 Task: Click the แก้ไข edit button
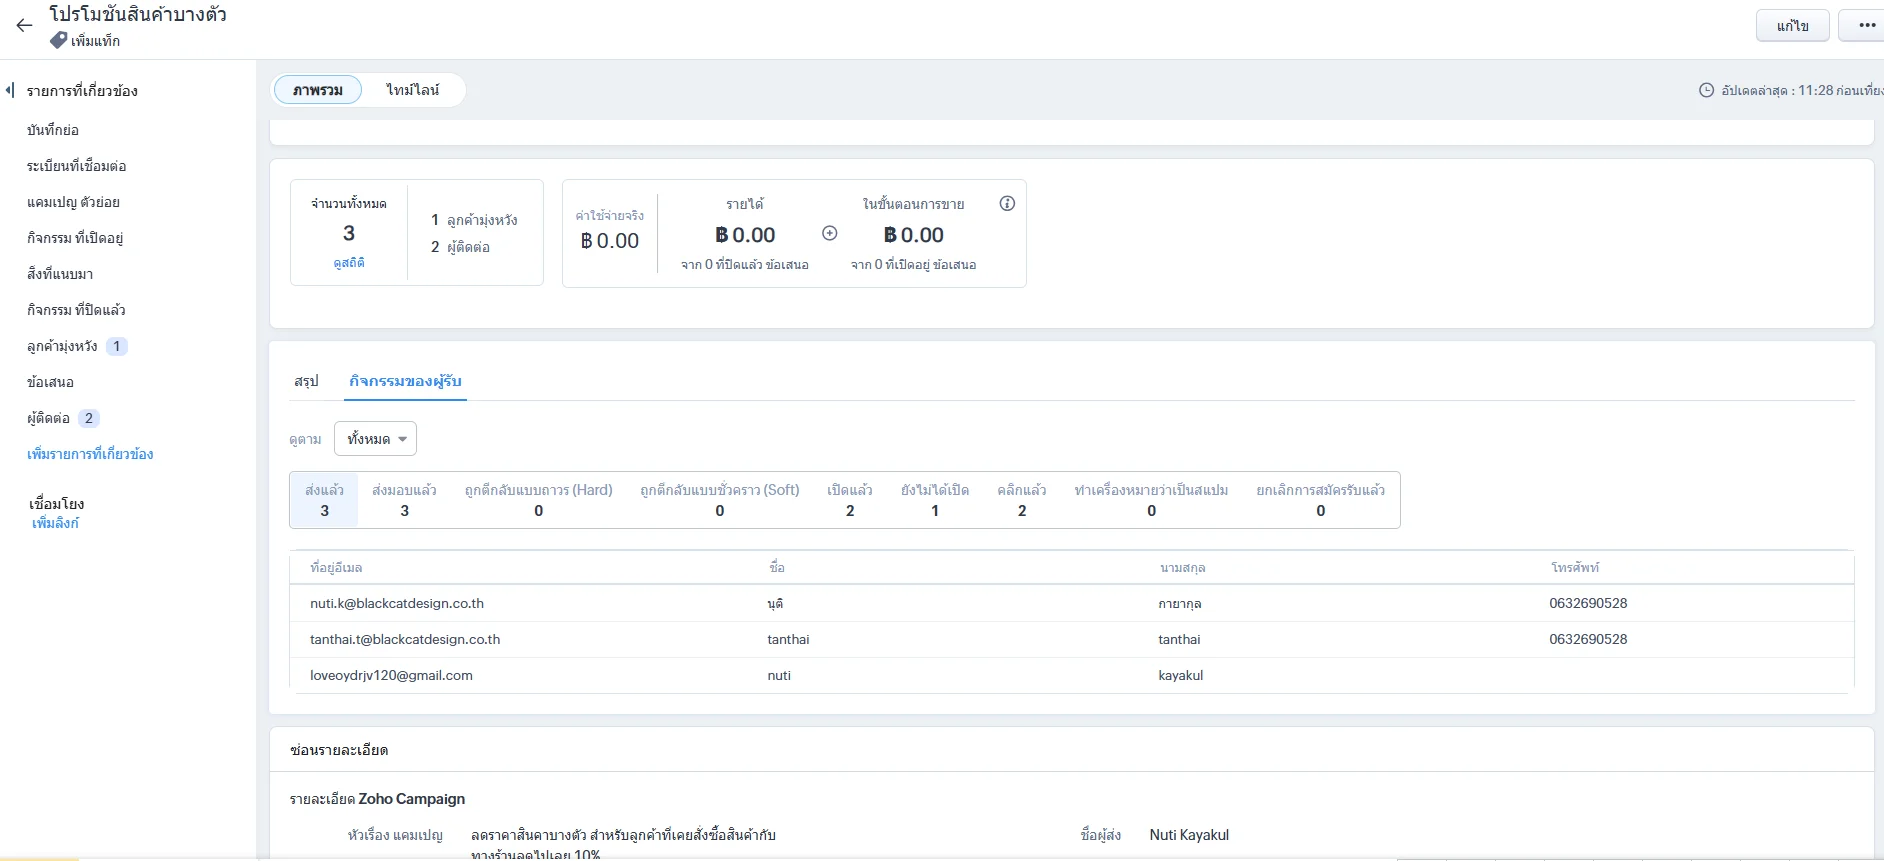1792,26
